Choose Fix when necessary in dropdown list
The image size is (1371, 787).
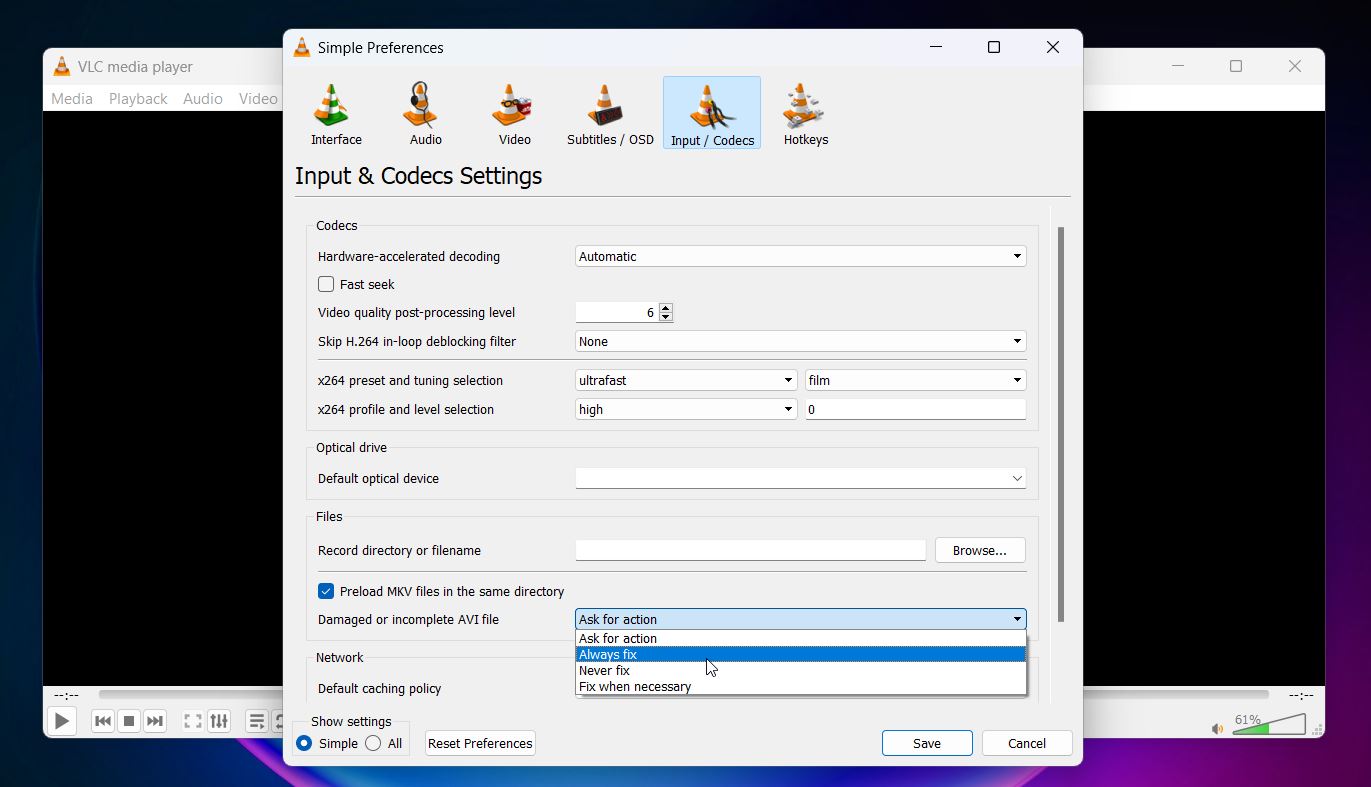point(801,686)
